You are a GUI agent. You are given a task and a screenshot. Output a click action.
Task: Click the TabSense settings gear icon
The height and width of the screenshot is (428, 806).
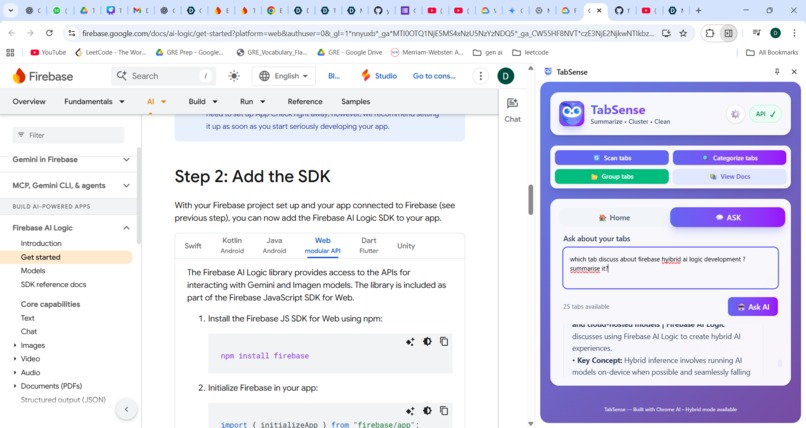click(735, 114)
